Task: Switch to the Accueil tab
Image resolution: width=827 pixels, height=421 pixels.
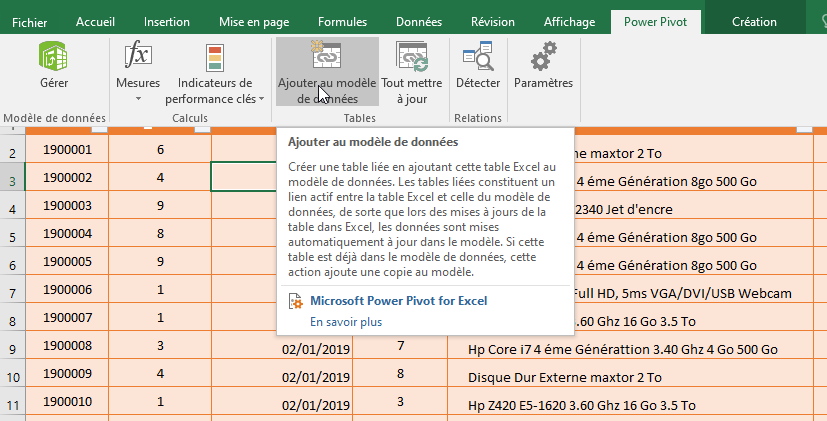Action: pyautogui.click(x=95, y=22)
